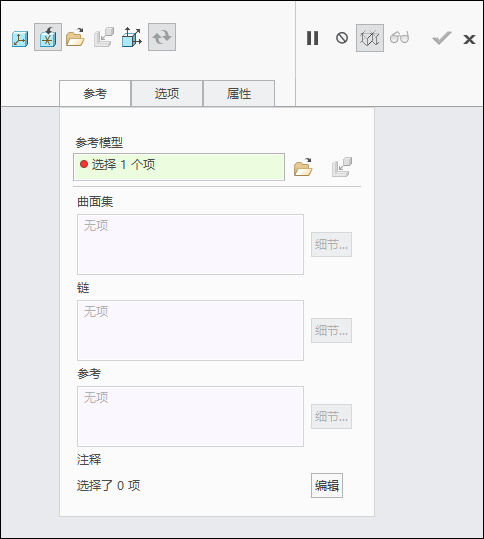Click the 参考模型 selection collector field
This screenshot has height=539, width=484.
[x=179, y=167]
